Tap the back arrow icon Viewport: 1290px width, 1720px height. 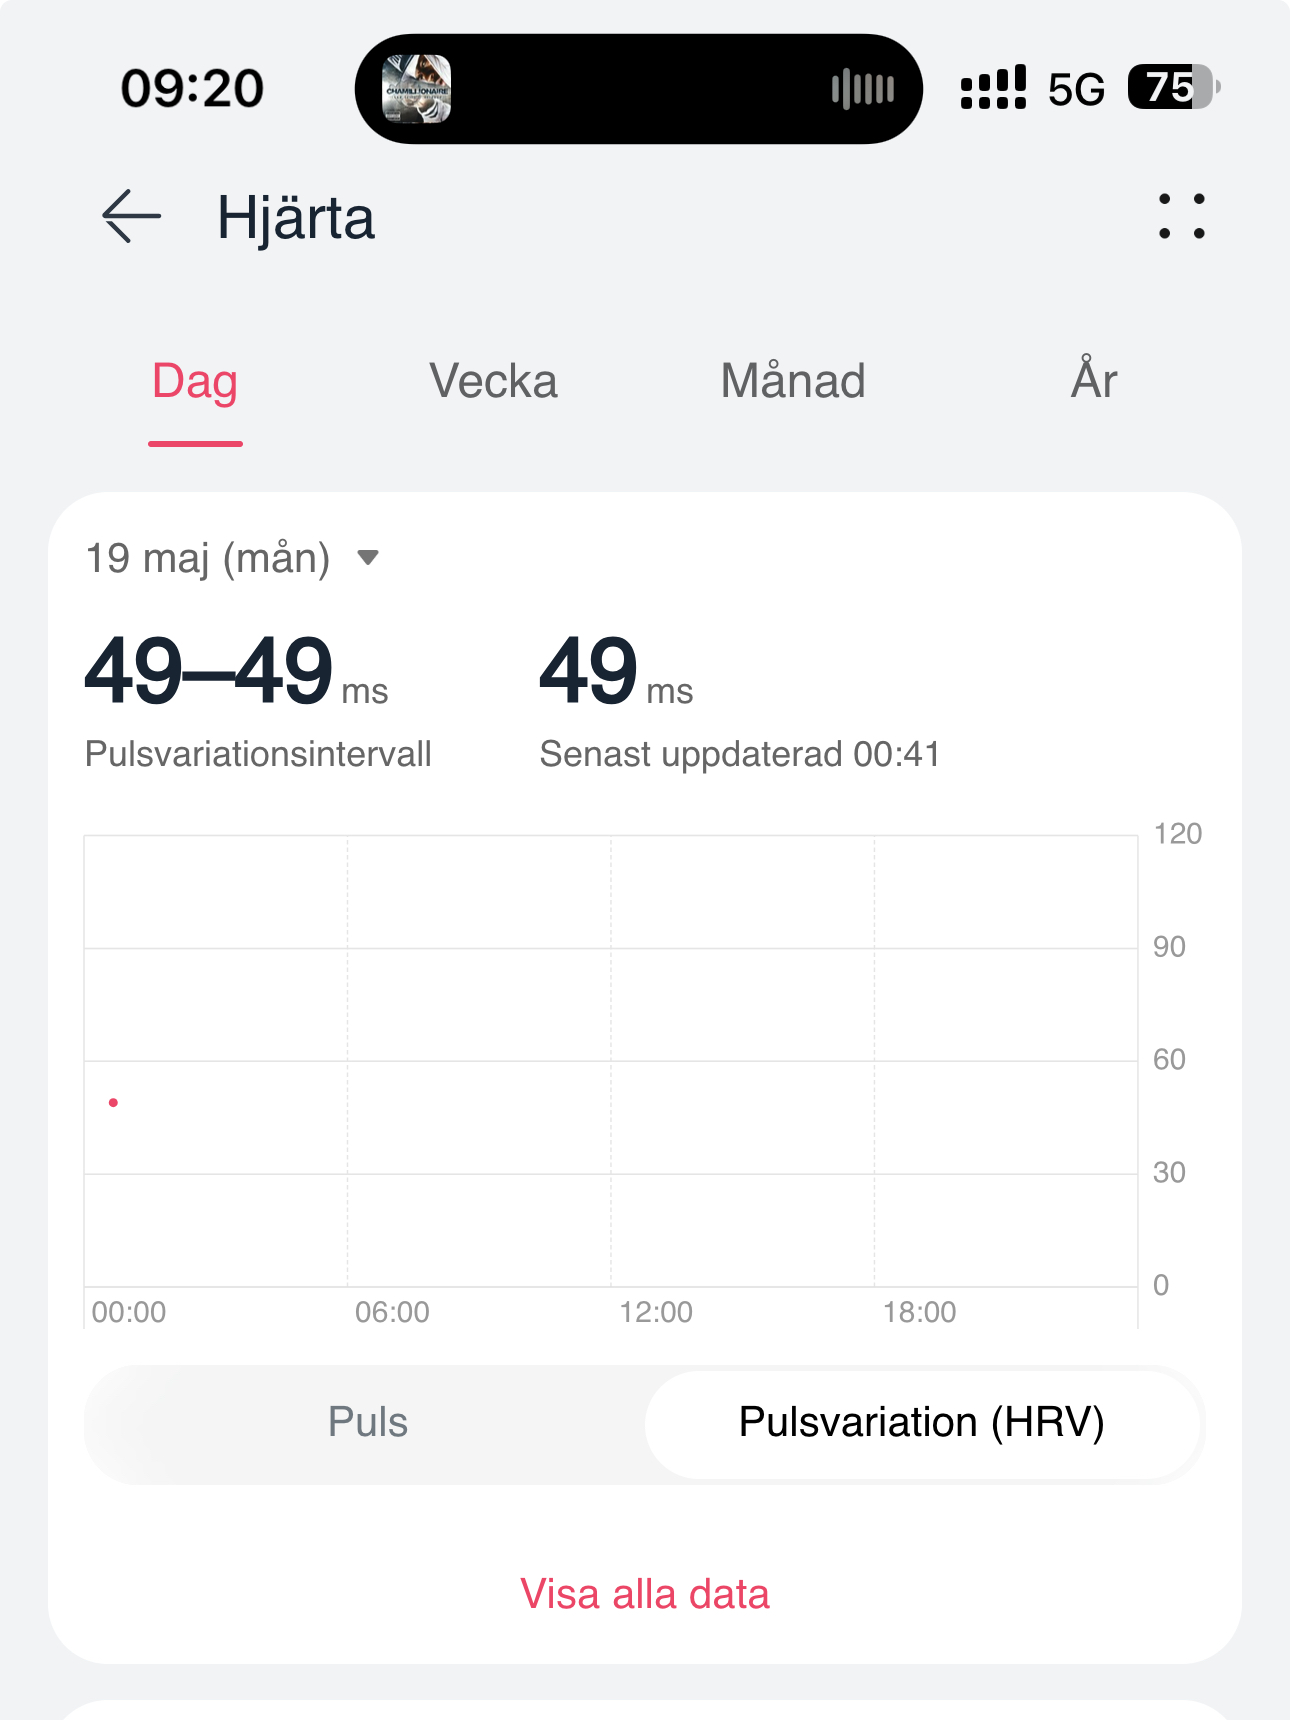pyautogui.click(x=131, y=216)
